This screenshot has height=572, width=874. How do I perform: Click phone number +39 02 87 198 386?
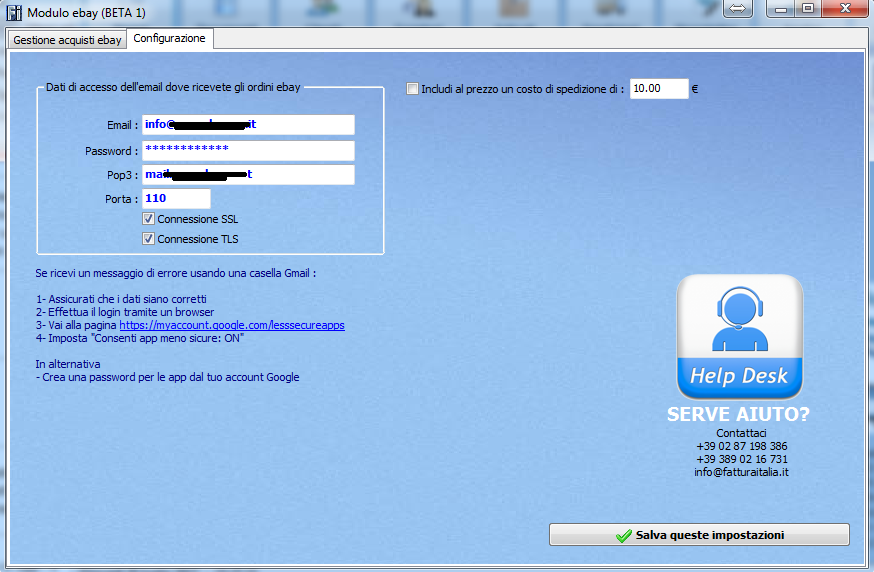click(x=741, y=446)
